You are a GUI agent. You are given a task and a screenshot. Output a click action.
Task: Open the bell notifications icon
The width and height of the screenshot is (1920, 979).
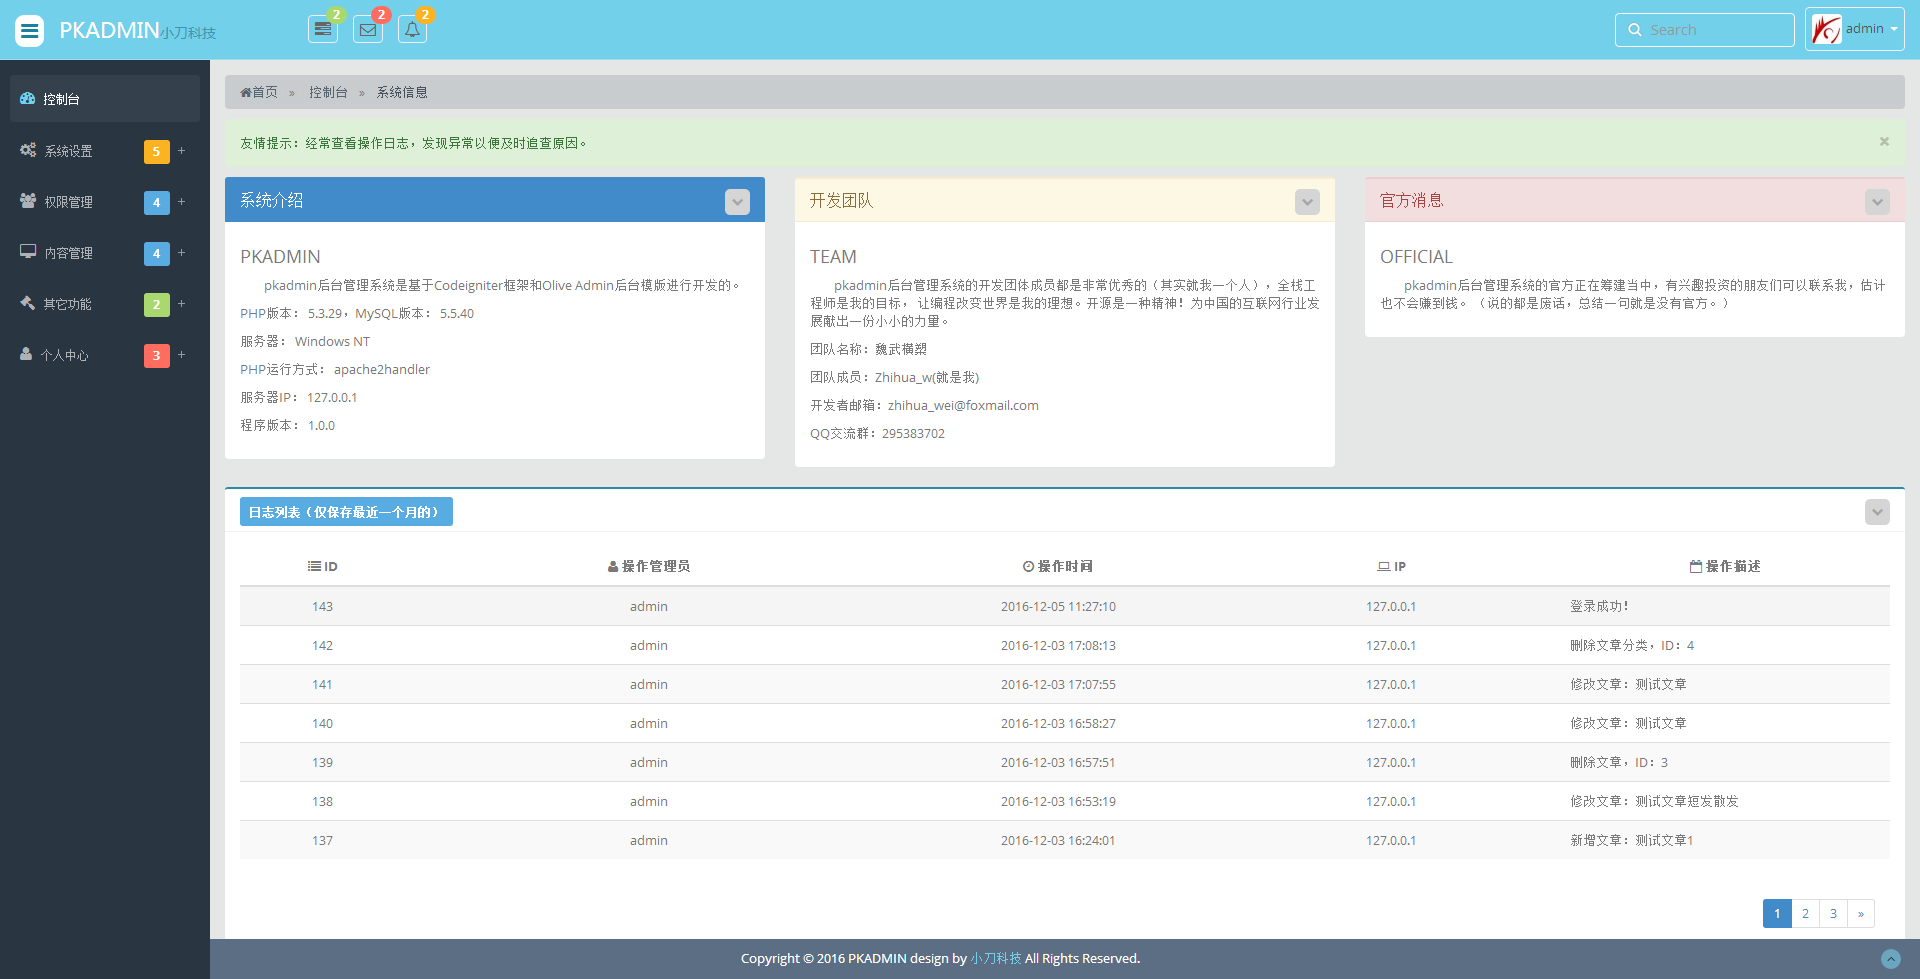(x=412, y=30)
